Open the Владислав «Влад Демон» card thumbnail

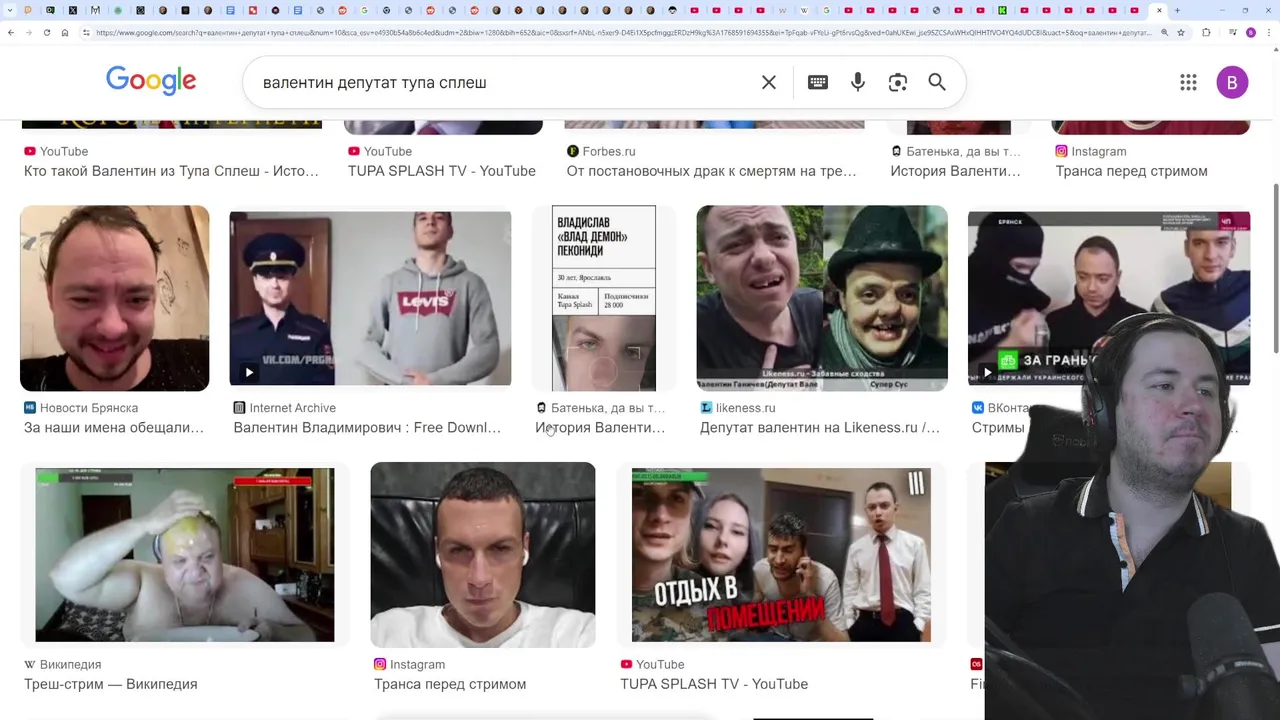coord(604,298)
